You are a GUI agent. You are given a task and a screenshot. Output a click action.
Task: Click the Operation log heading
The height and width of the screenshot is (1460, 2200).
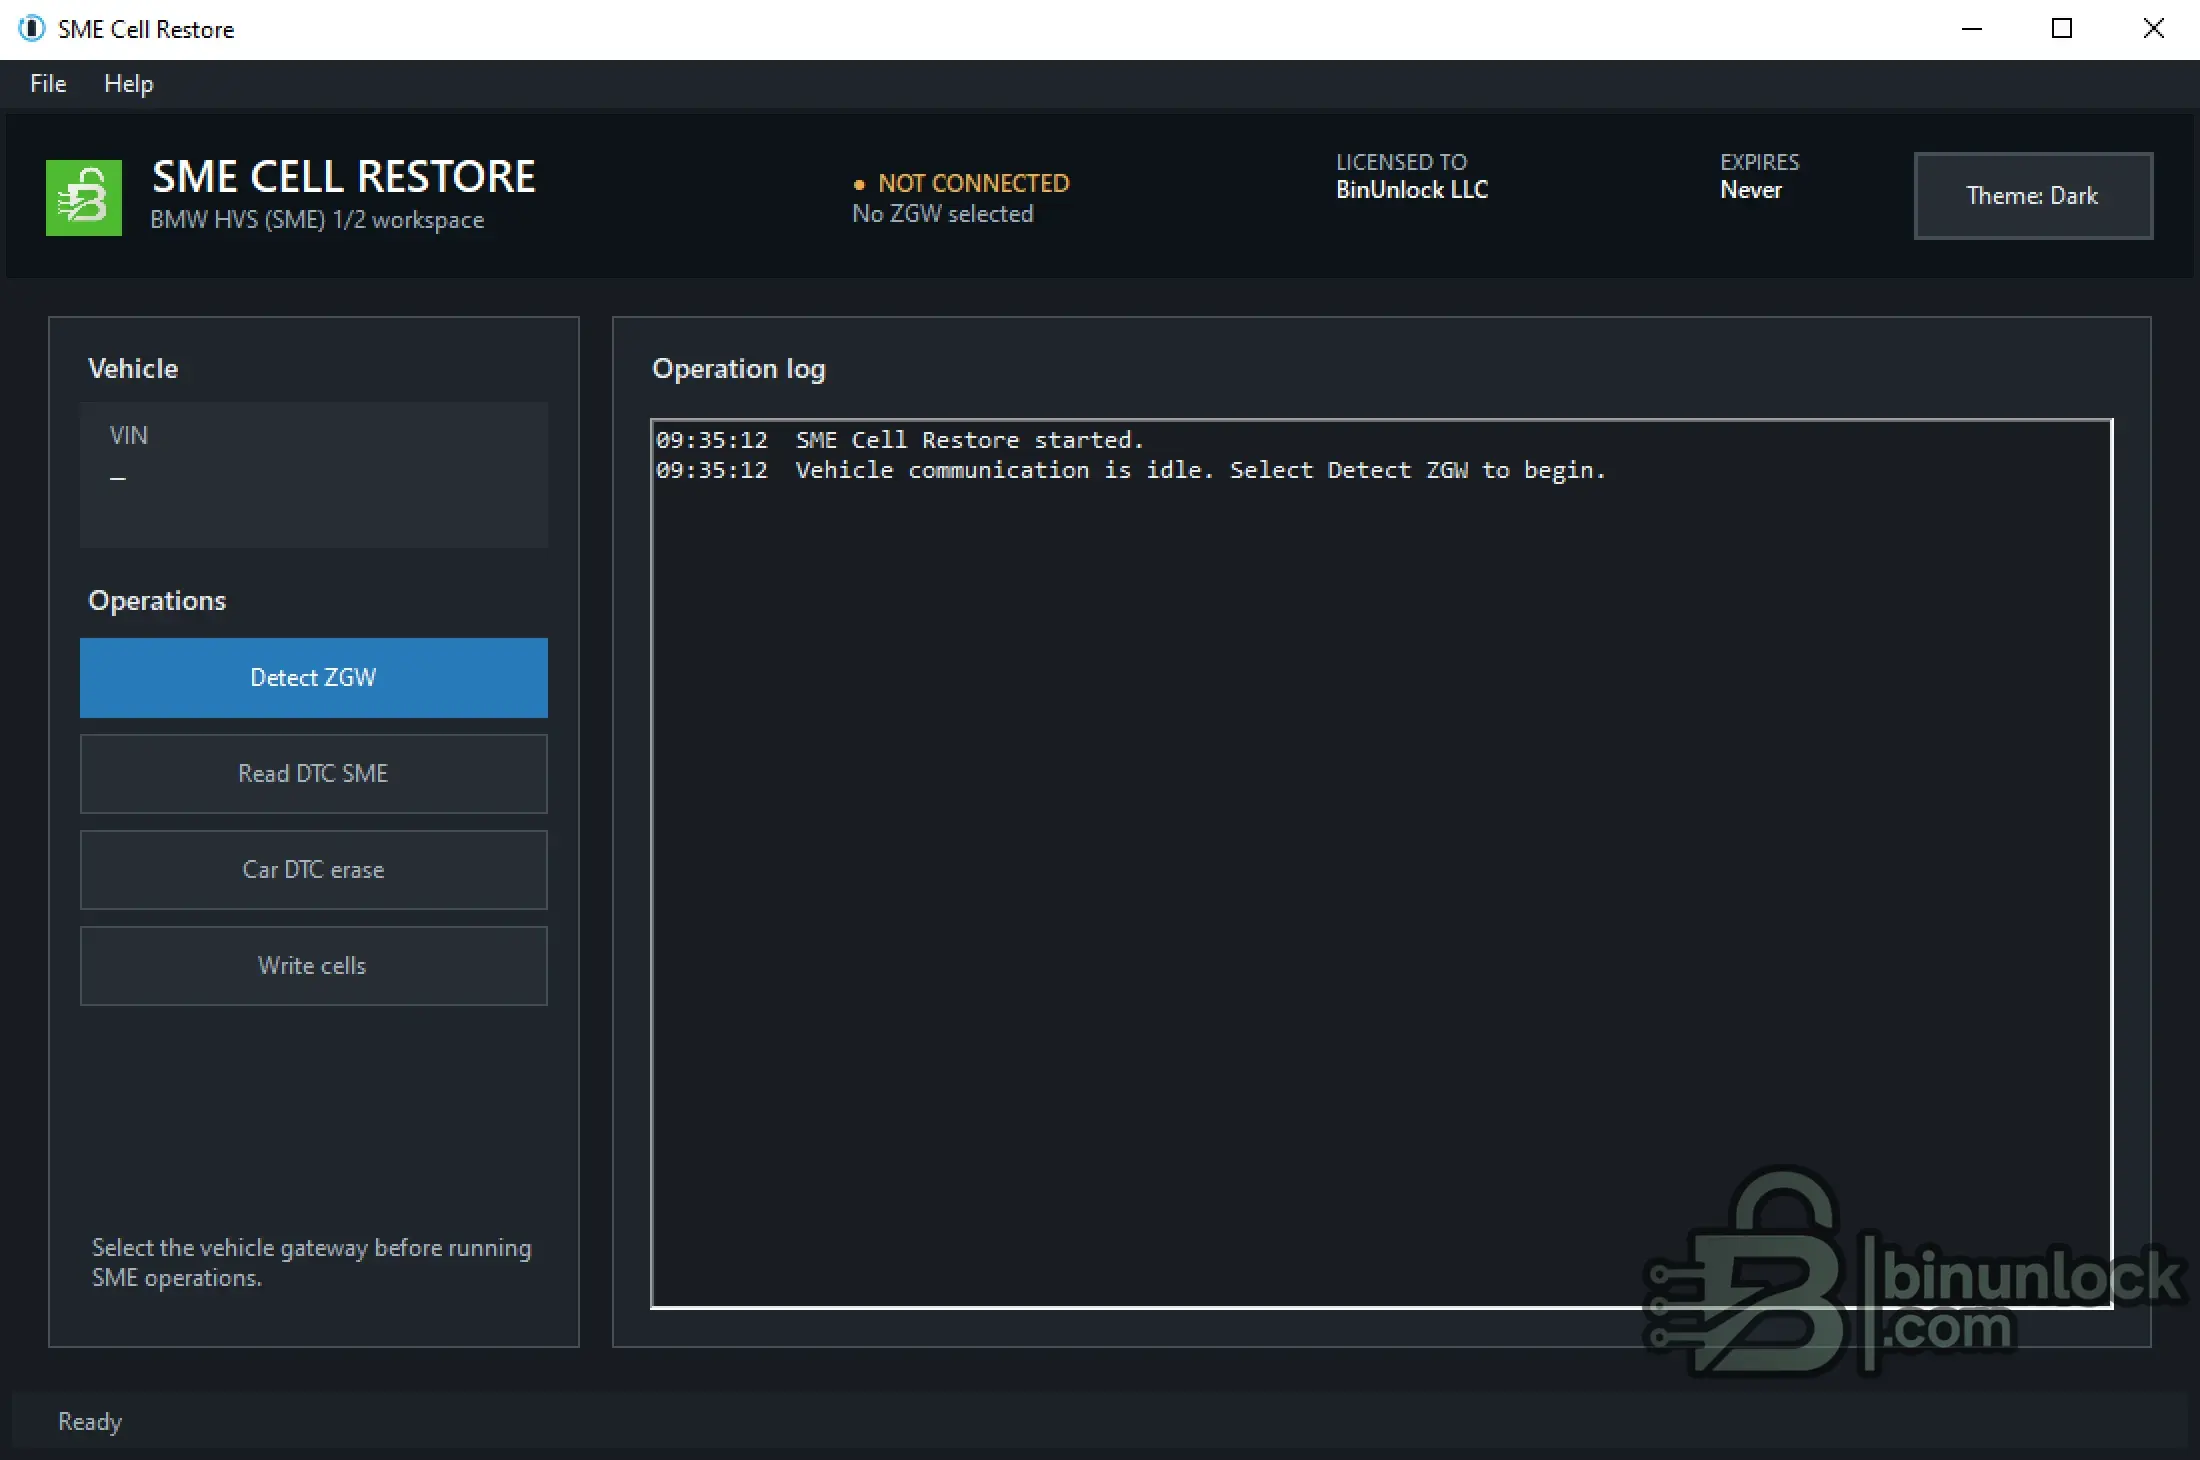coord(739,369)
